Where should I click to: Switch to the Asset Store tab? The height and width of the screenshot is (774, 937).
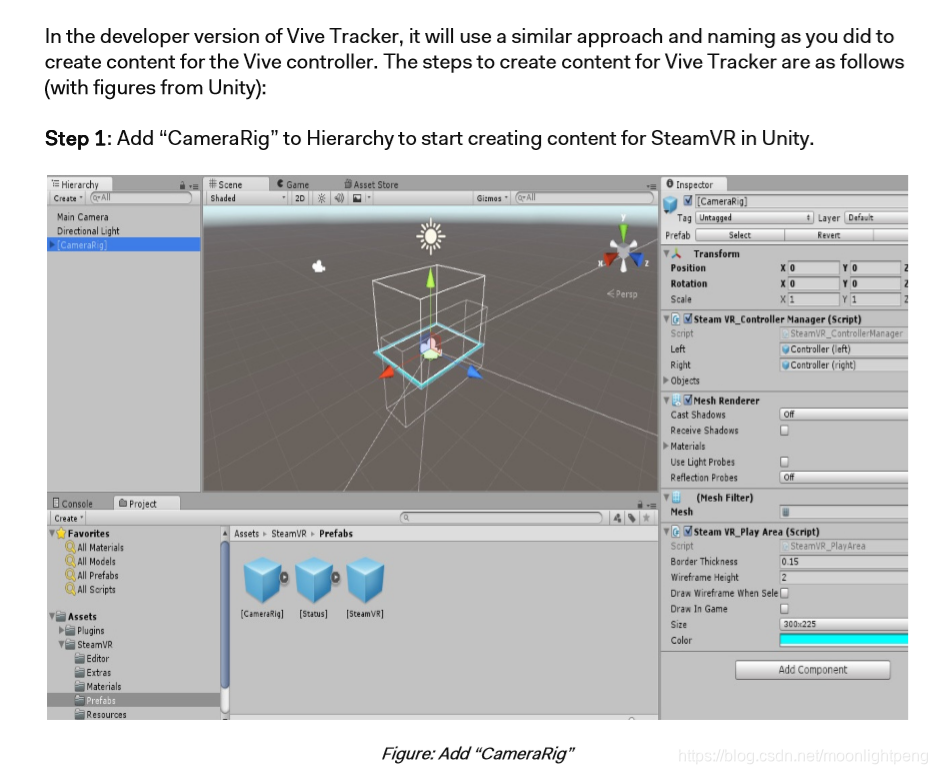[x=371, y=185]
